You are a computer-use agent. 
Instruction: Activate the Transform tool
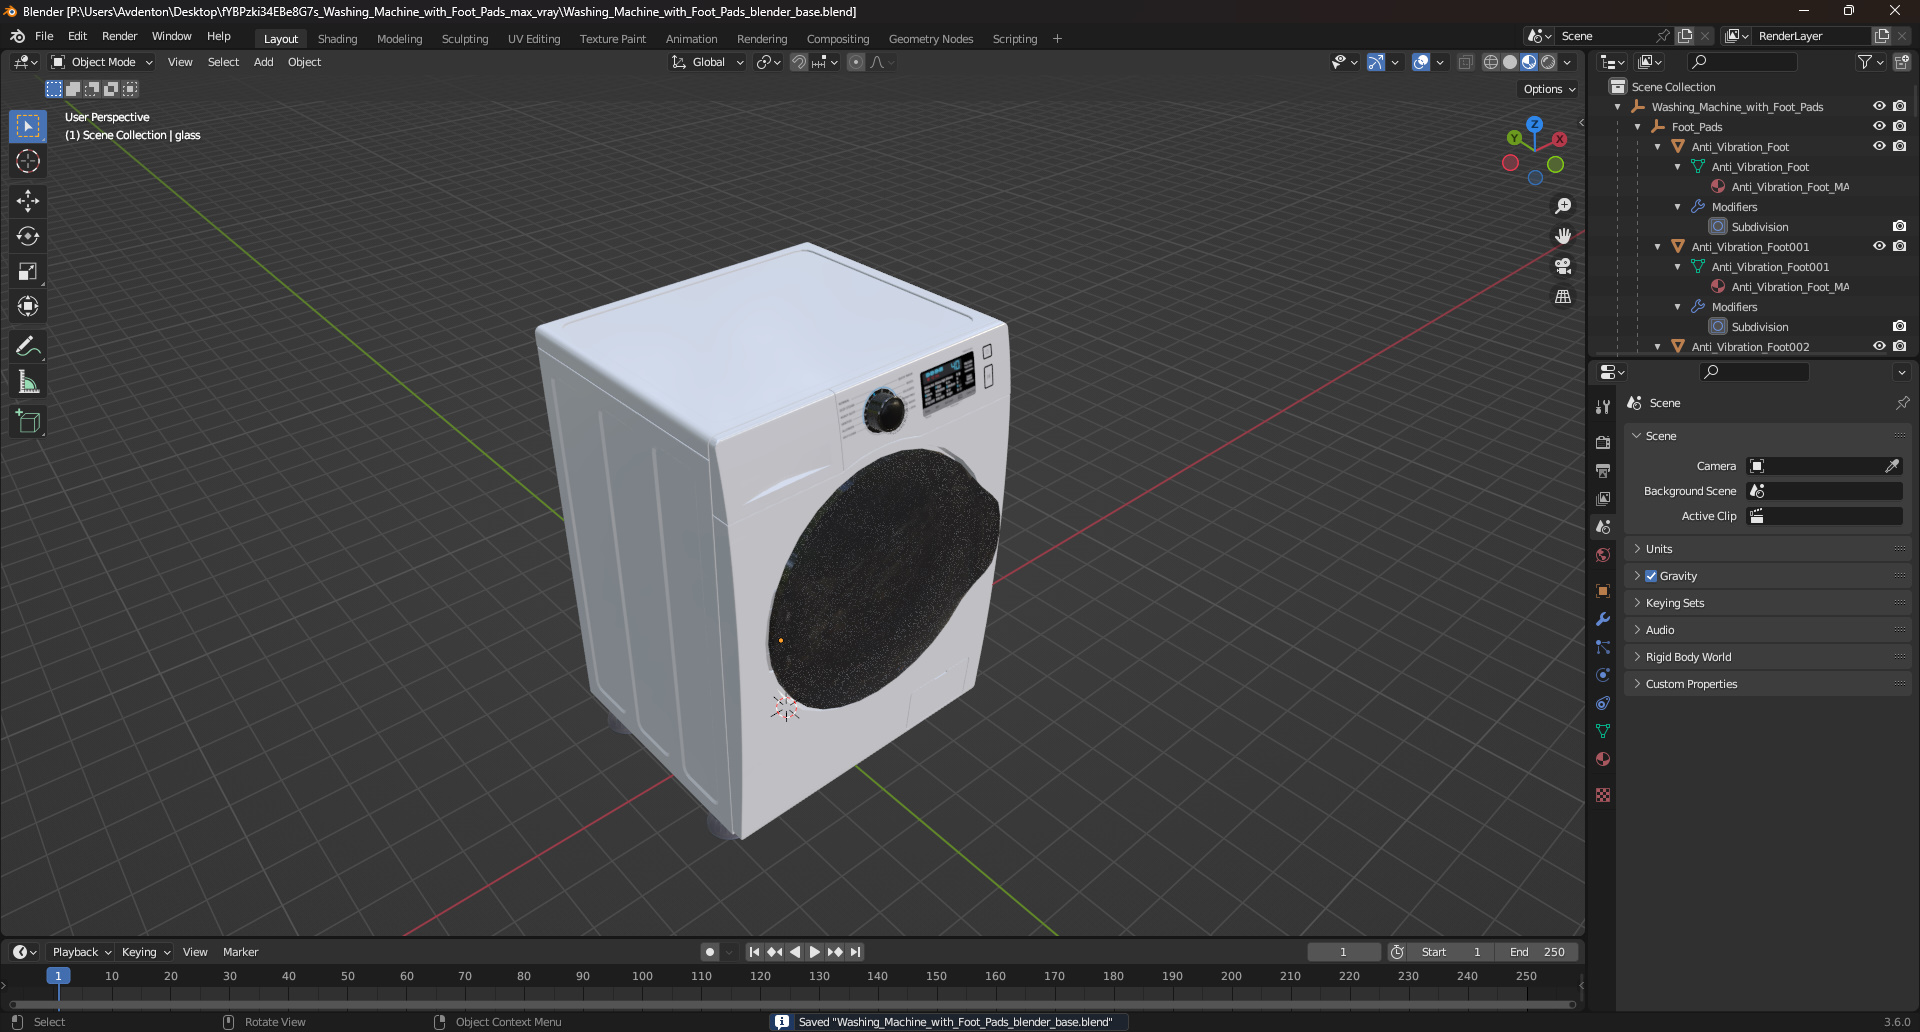tap(28, 306)
